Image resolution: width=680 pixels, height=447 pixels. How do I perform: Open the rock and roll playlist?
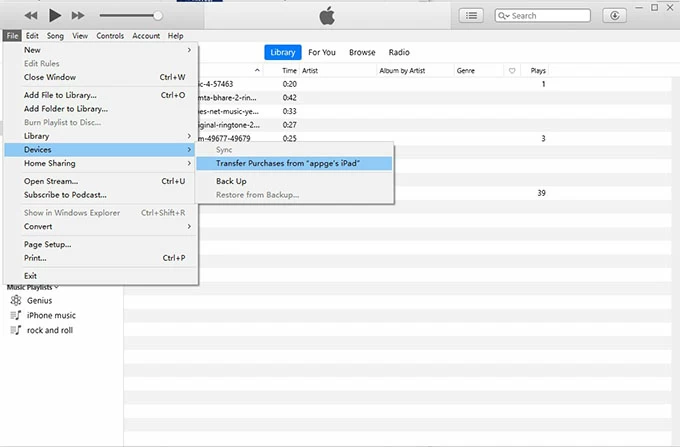pyautogui.click(x=49, y=330)
